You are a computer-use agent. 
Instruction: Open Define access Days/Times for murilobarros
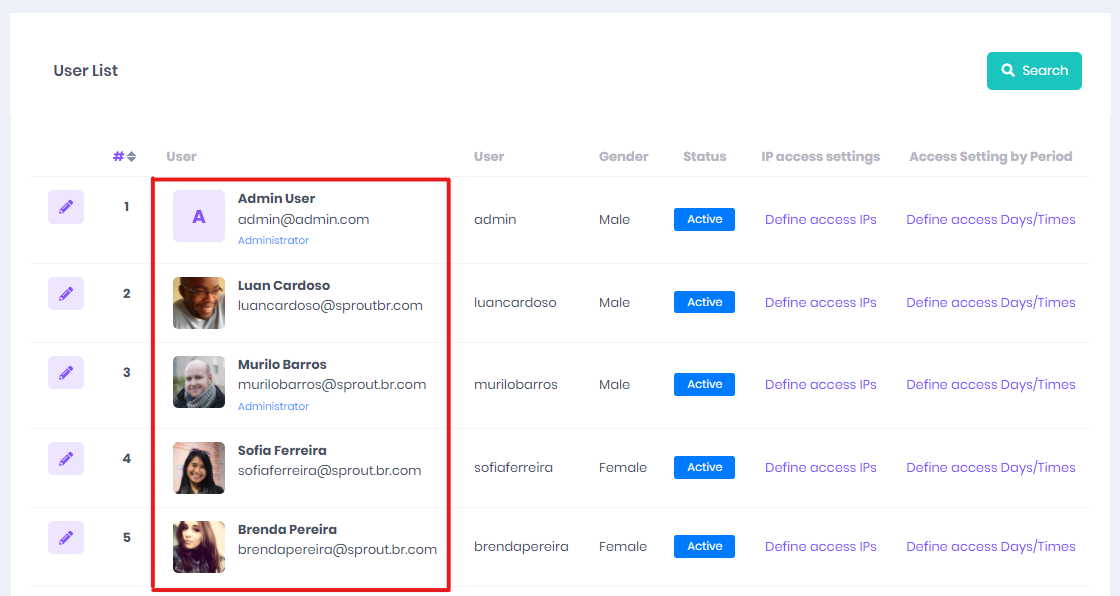[991, 384]
